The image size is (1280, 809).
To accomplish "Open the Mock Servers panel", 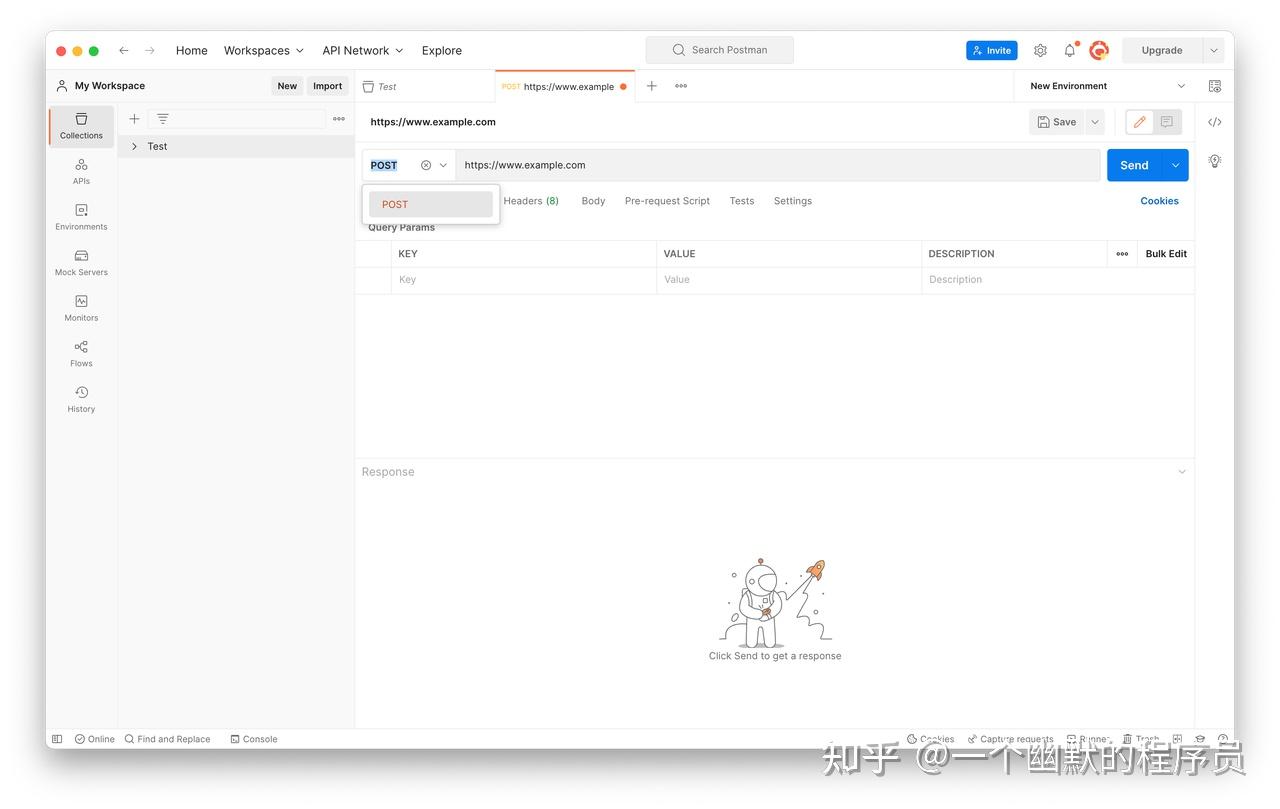I will (x=80, y=262).
